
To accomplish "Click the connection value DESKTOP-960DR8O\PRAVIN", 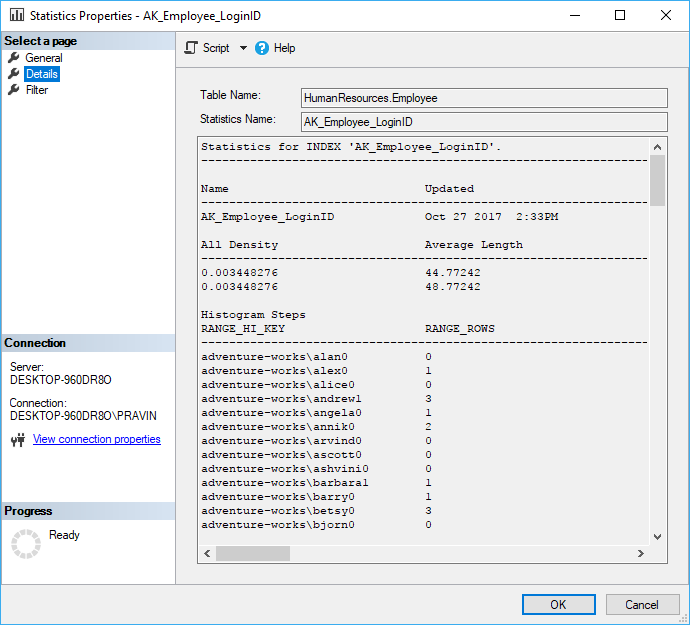I will 83,416.
